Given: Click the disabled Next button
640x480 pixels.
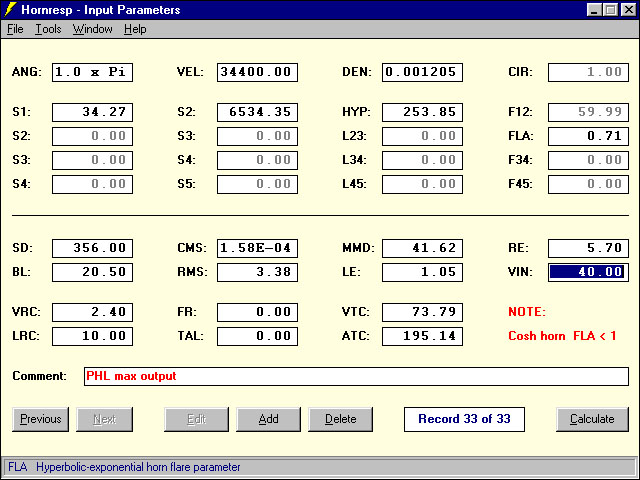Looking at the screenshot, I should click(104, 419).
